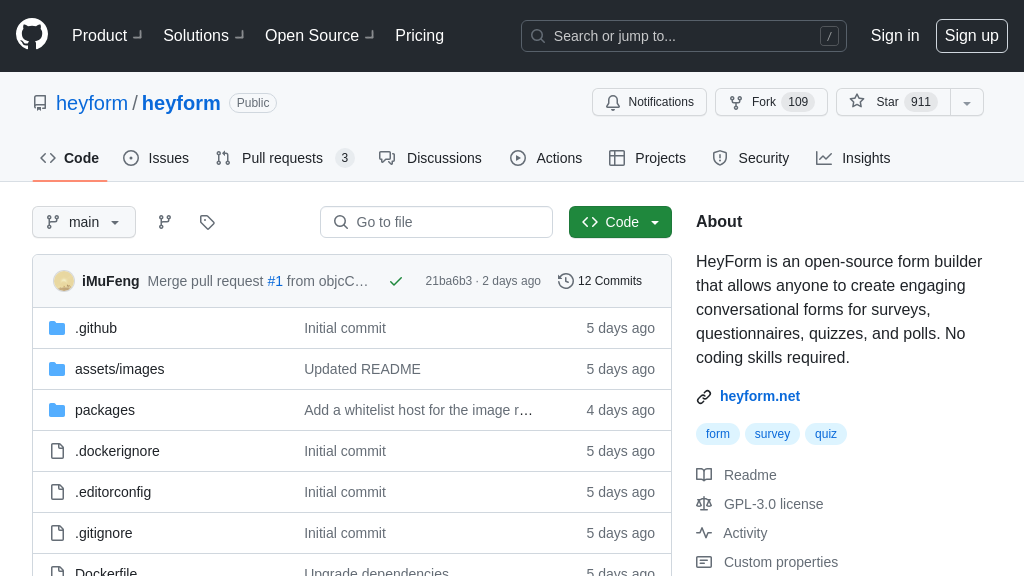Open the 12 Commits history
The height and width of the screenshot is (576, 1024).
600,281
